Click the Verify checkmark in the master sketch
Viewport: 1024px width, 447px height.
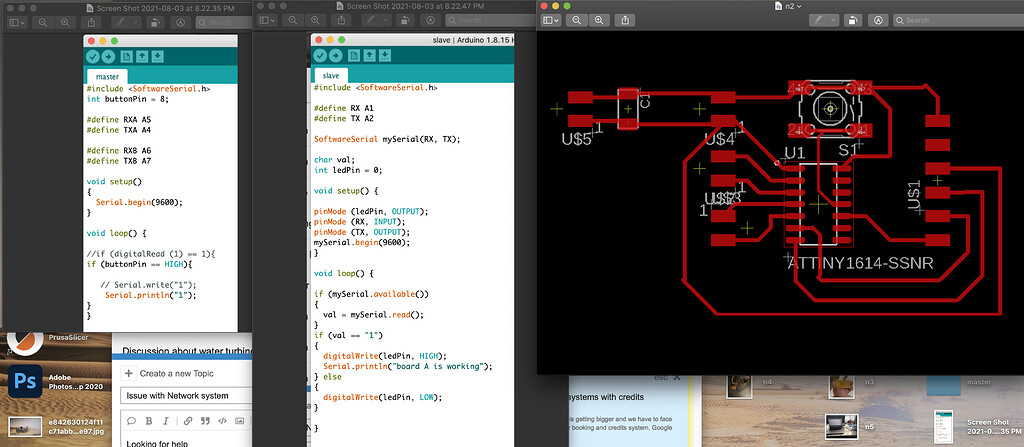(92, 56)
